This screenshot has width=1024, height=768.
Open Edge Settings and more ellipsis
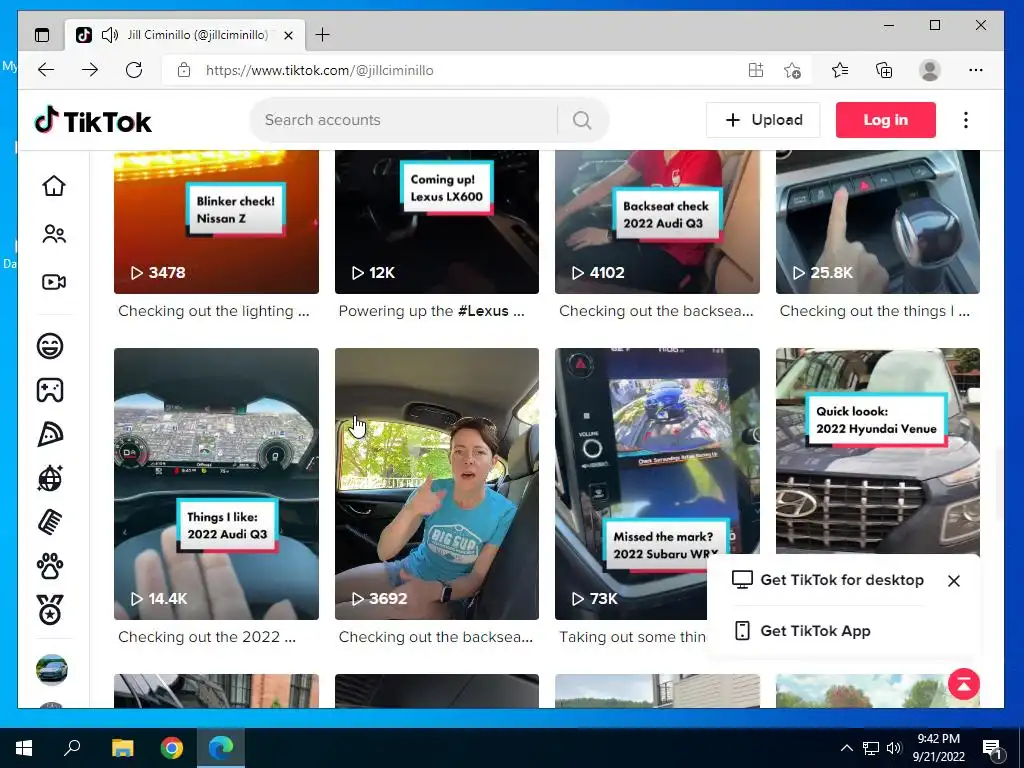pos(976,70)
